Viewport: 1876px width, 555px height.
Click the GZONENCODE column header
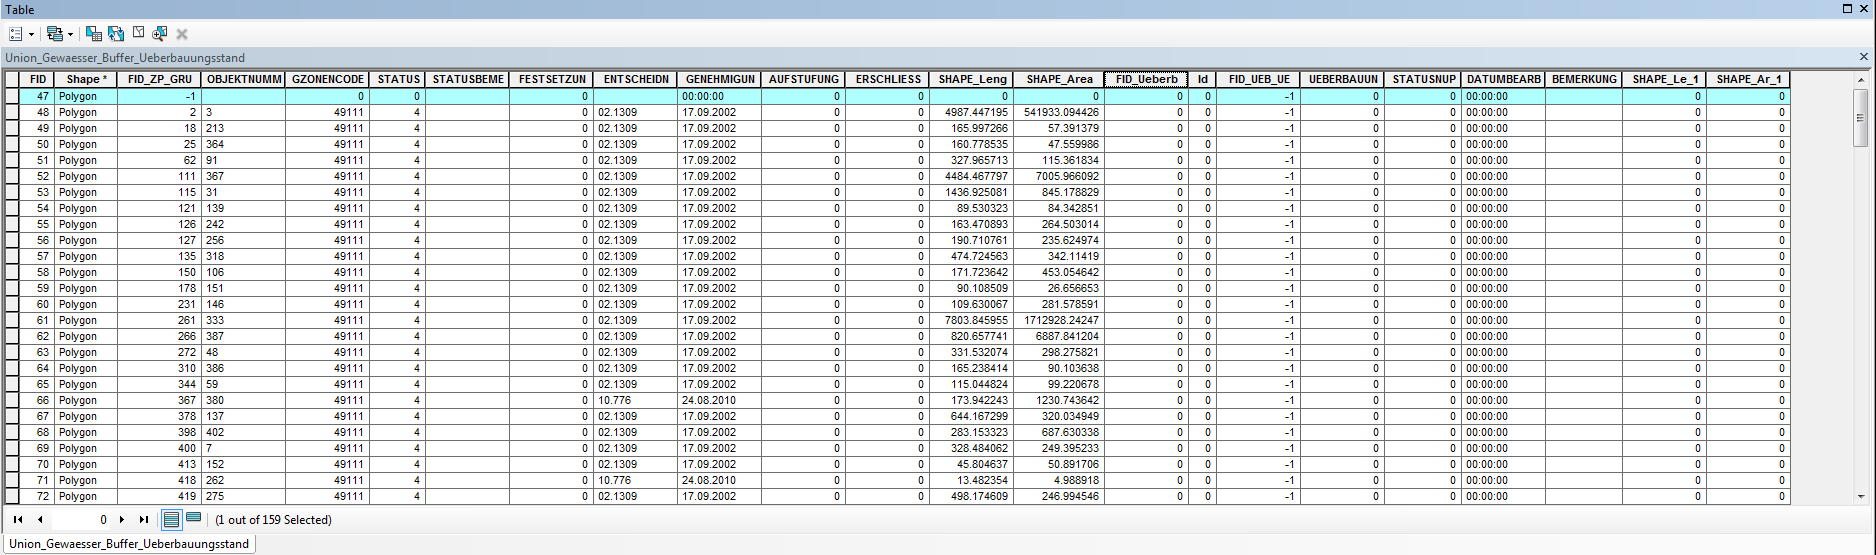(x=327, y=79)
